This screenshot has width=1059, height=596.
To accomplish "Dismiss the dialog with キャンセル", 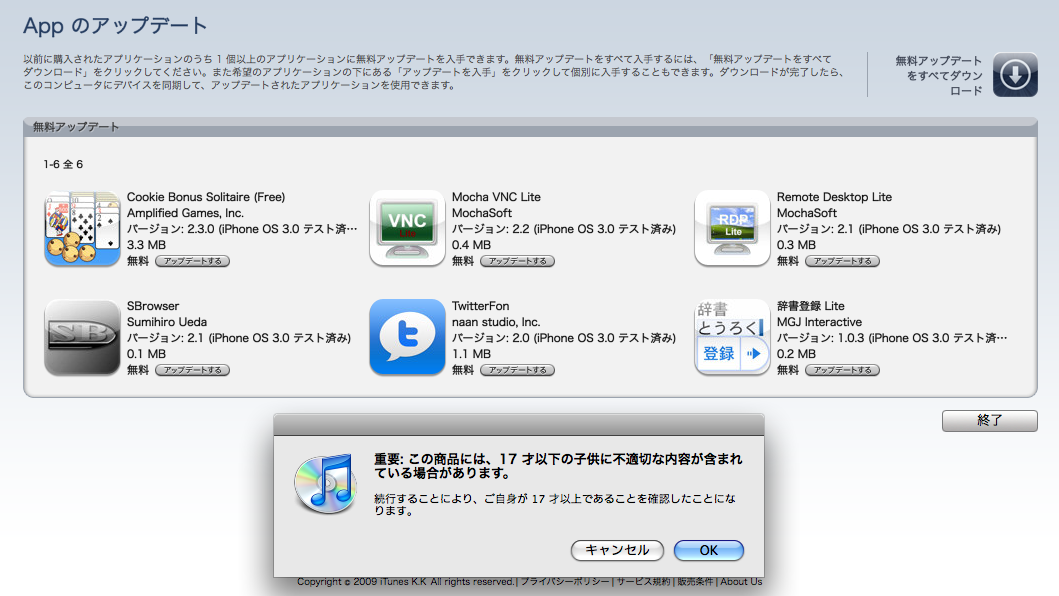I will [617, 550].
